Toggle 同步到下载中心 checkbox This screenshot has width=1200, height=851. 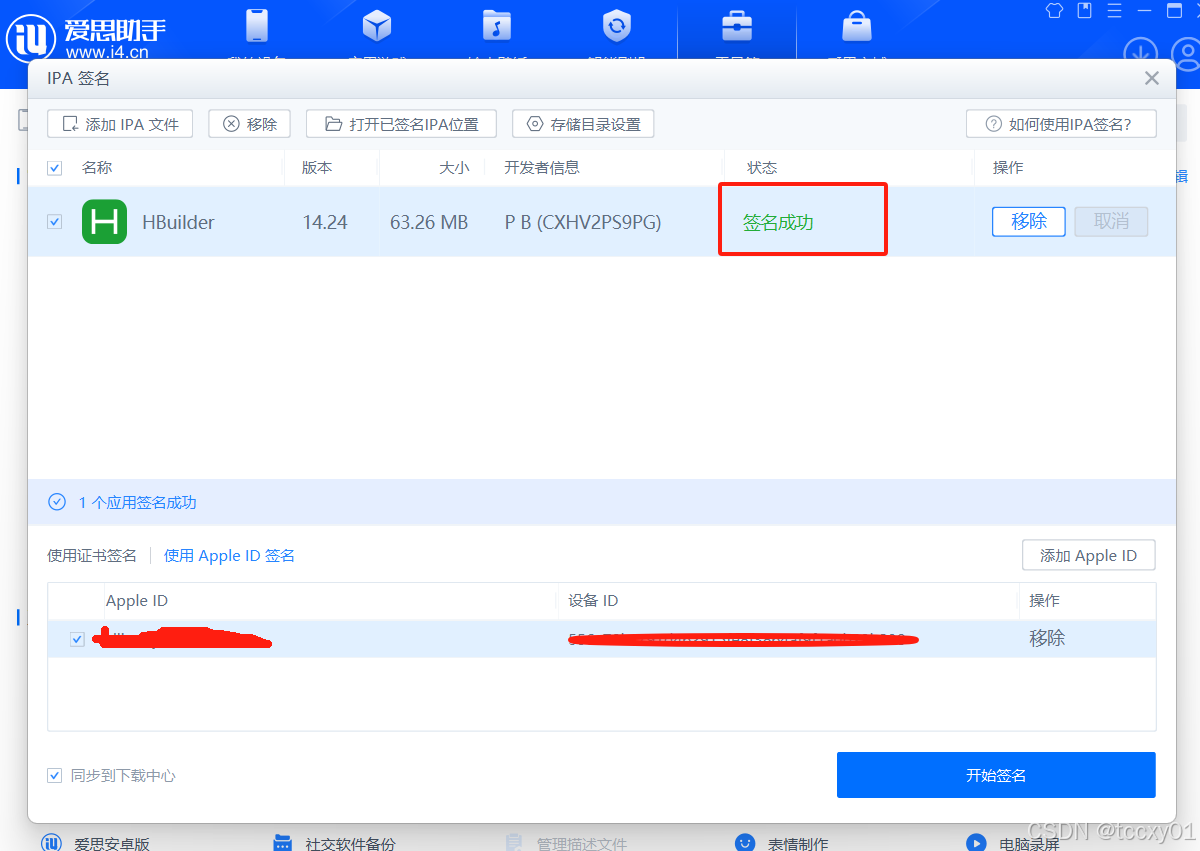click(x=55, y=775)
